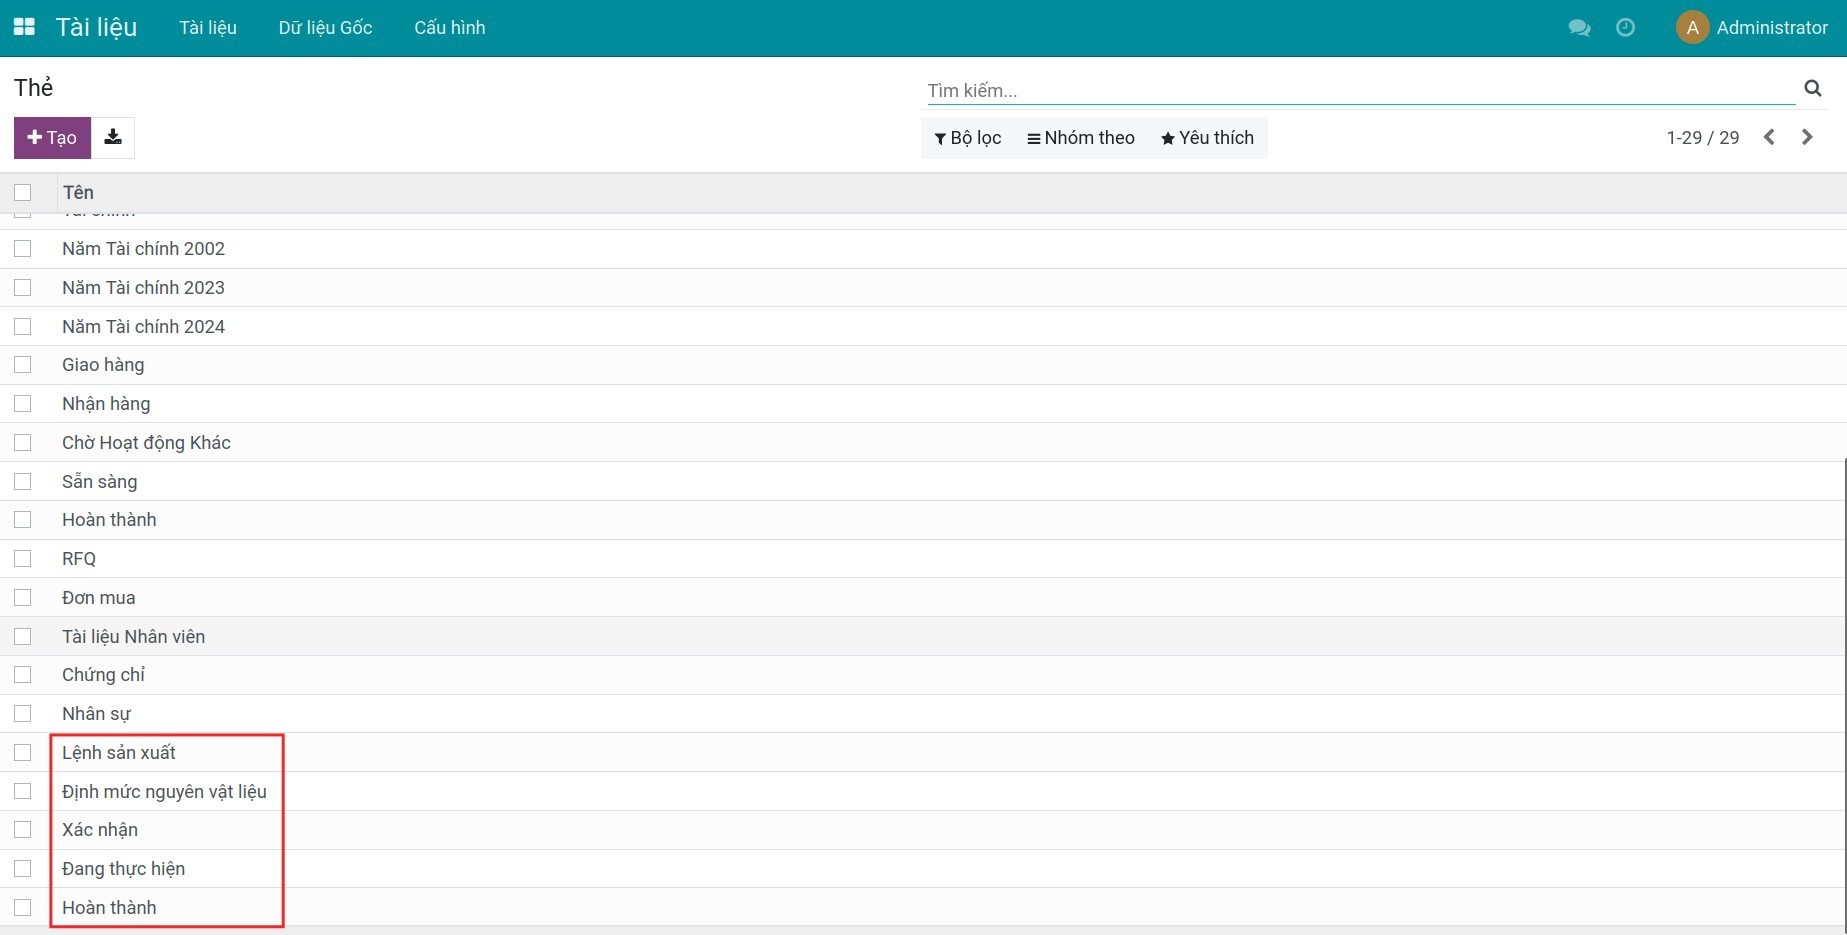Click the Tạo create button

coord(52,138)
